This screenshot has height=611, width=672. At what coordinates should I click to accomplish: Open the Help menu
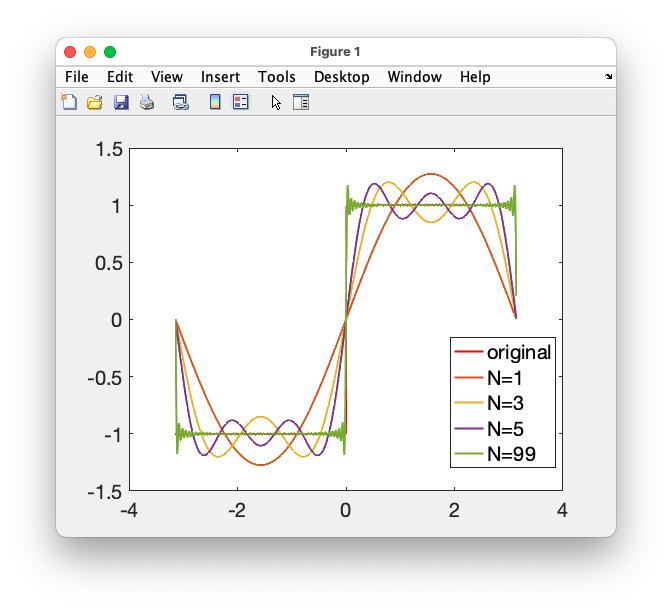(475, 77)
